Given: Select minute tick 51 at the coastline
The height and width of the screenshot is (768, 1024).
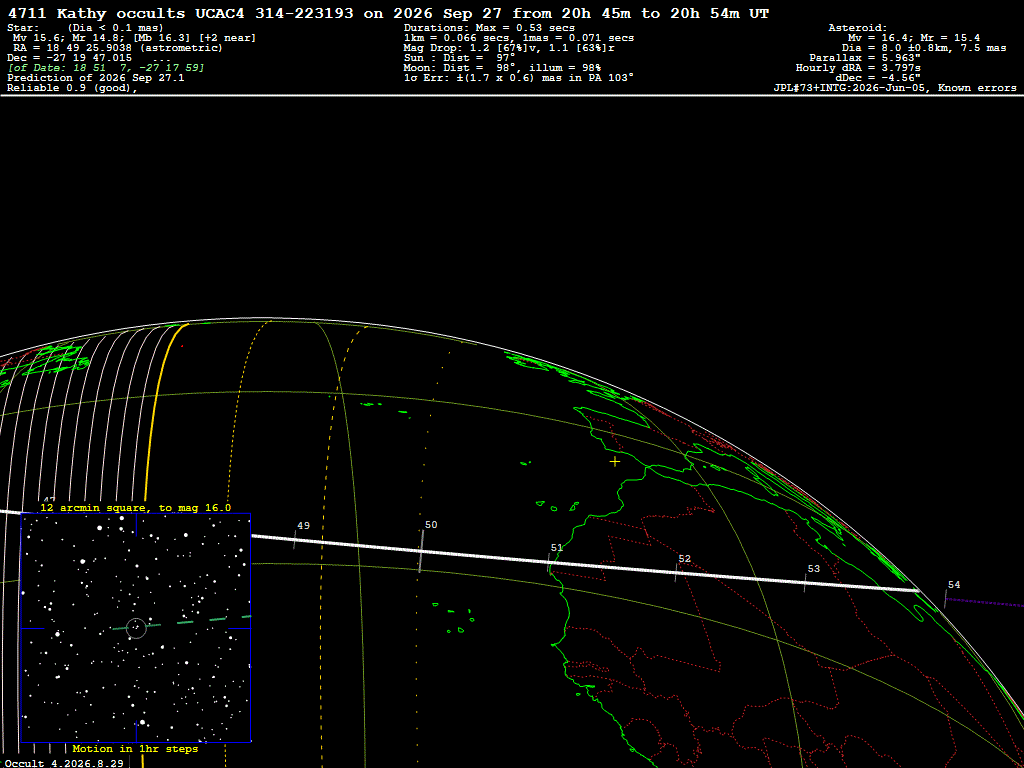Looking at the screenshot, I should coord(556,548).
